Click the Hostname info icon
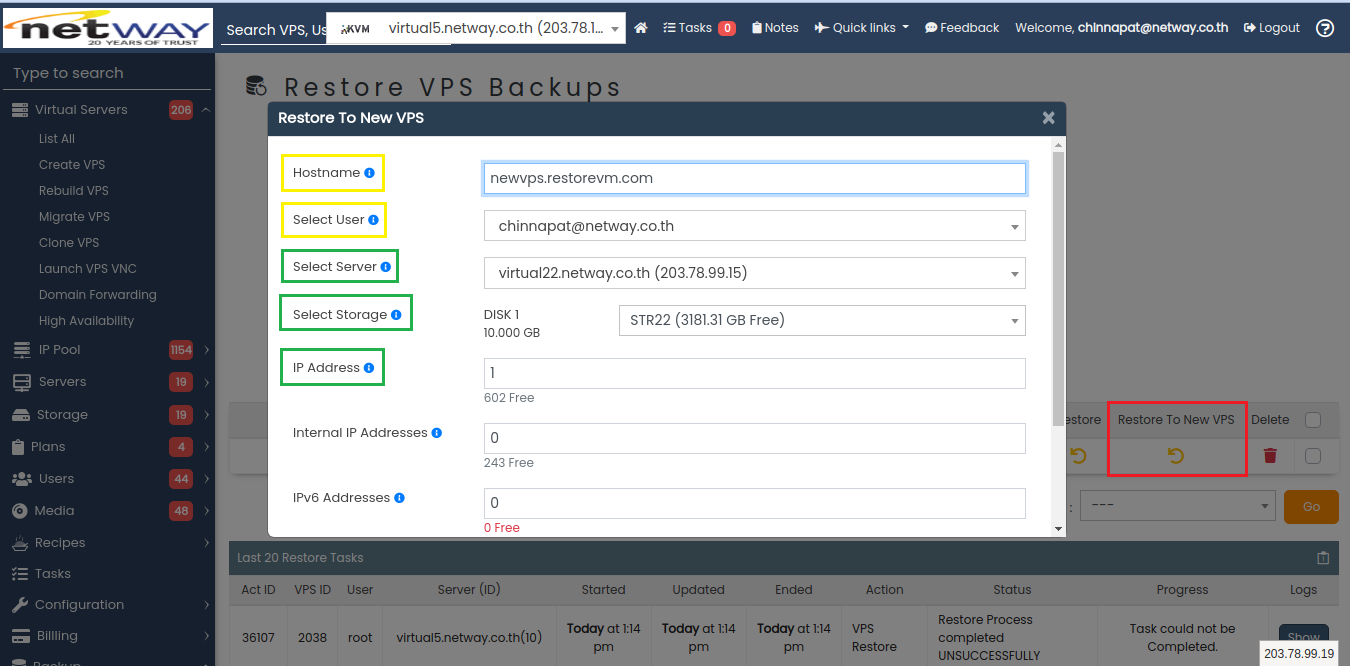 [369, 173]
